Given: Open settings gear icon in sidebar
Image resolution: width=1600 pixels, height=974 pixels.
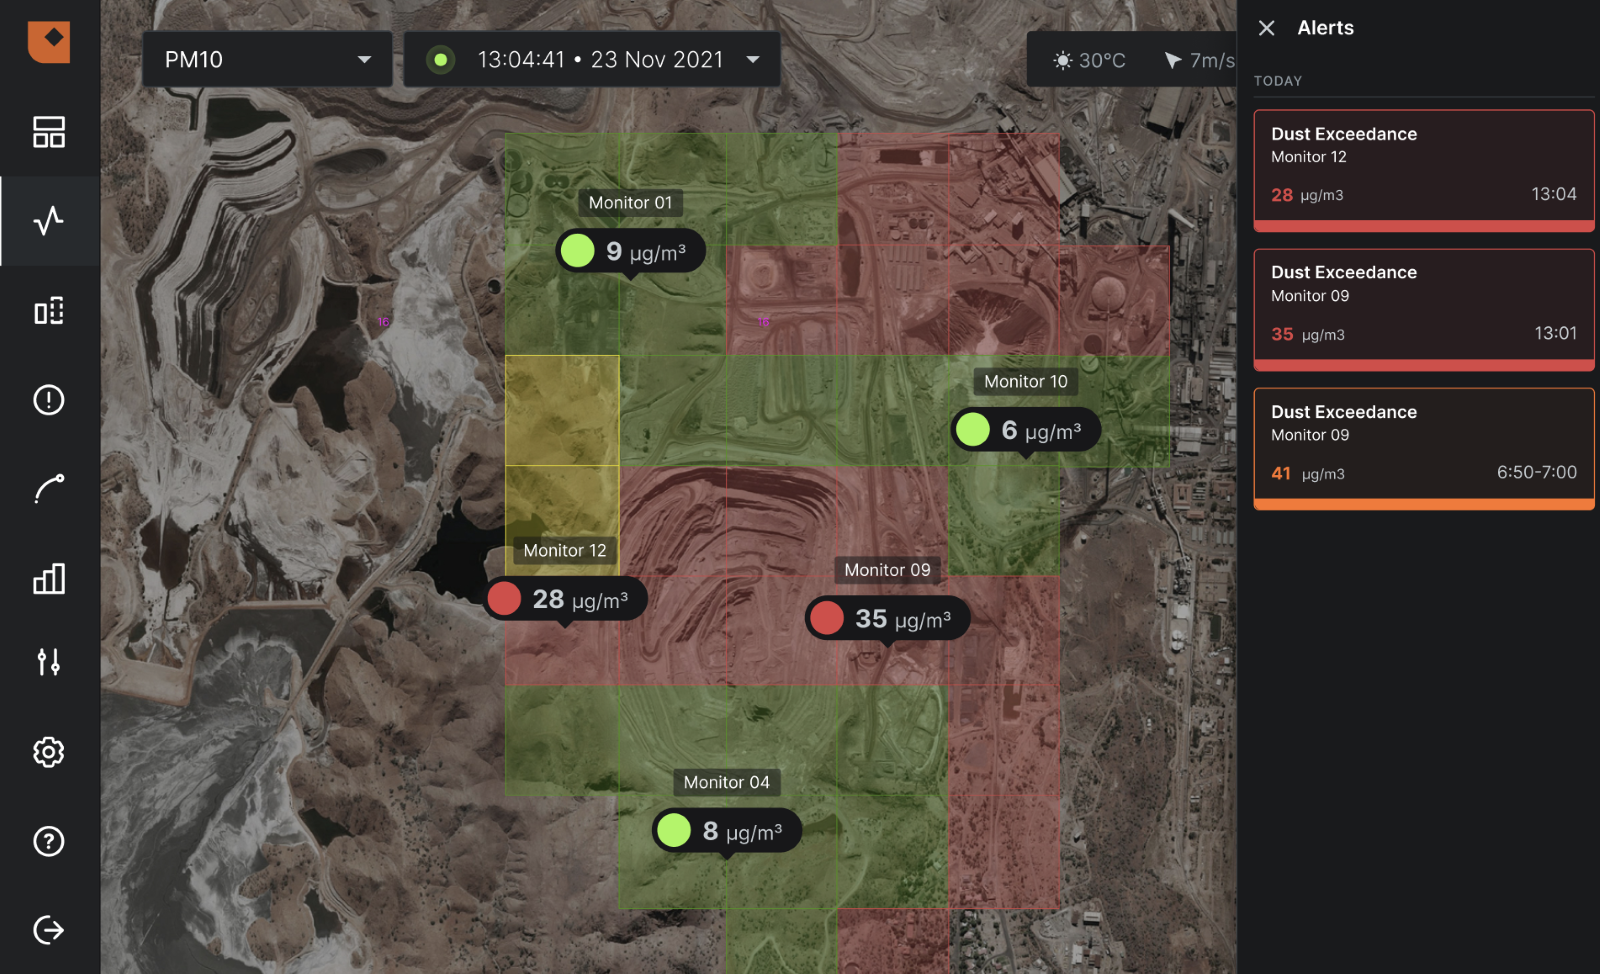Looking at the screenshot, I should click(x=49, y=752).
